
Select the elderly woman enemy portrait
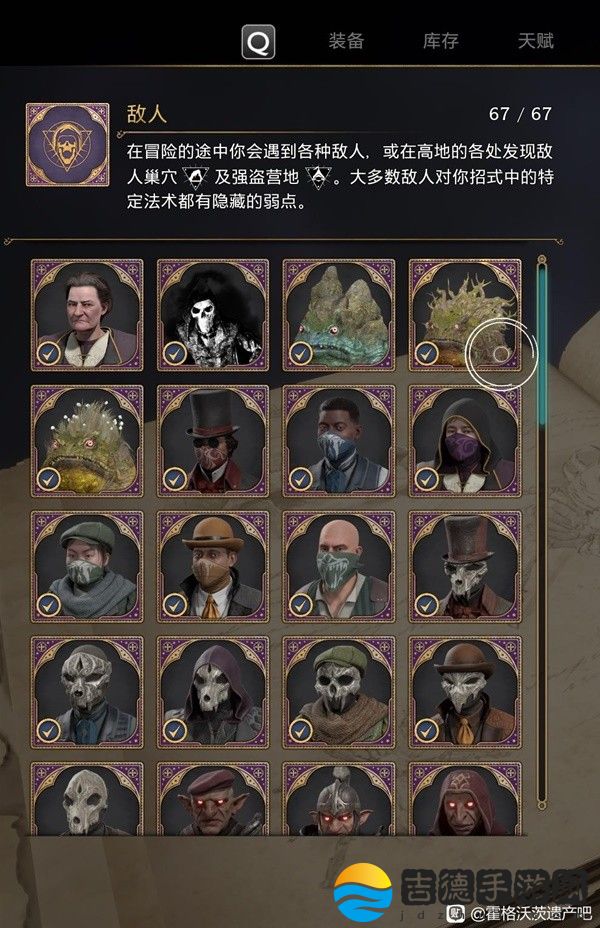click(87, 315)
